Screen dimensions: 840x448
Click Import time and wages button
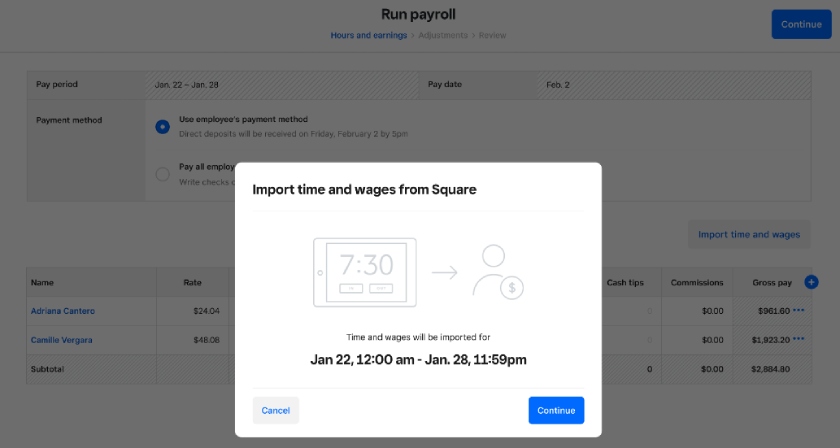coord(749,235)
